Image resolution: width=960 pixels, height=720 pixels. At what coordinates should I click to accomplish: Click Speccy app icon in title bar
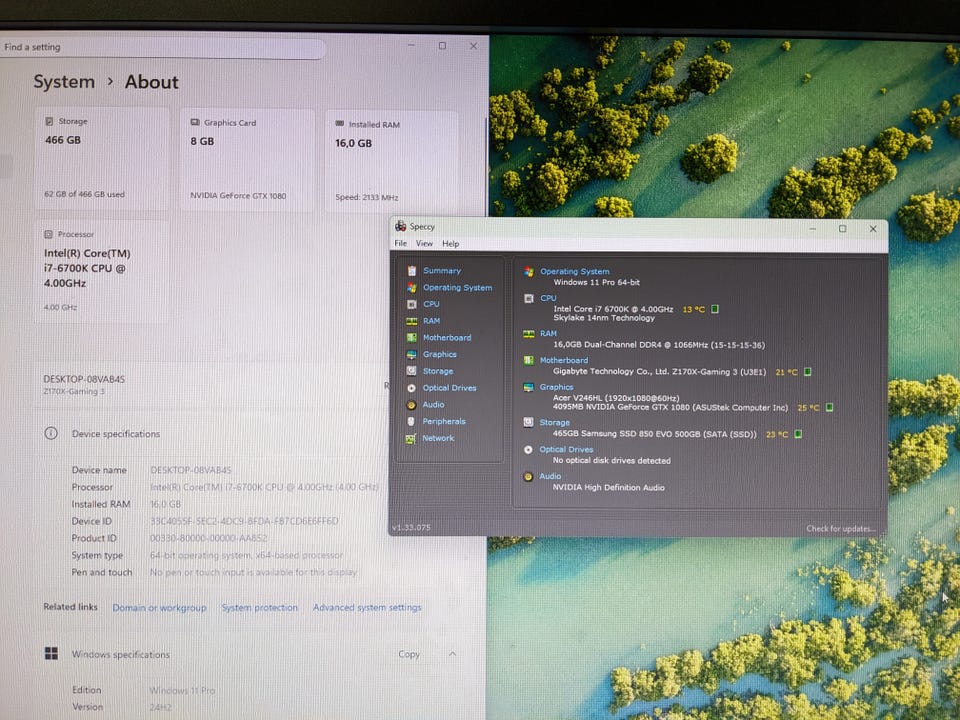point(400,226)
